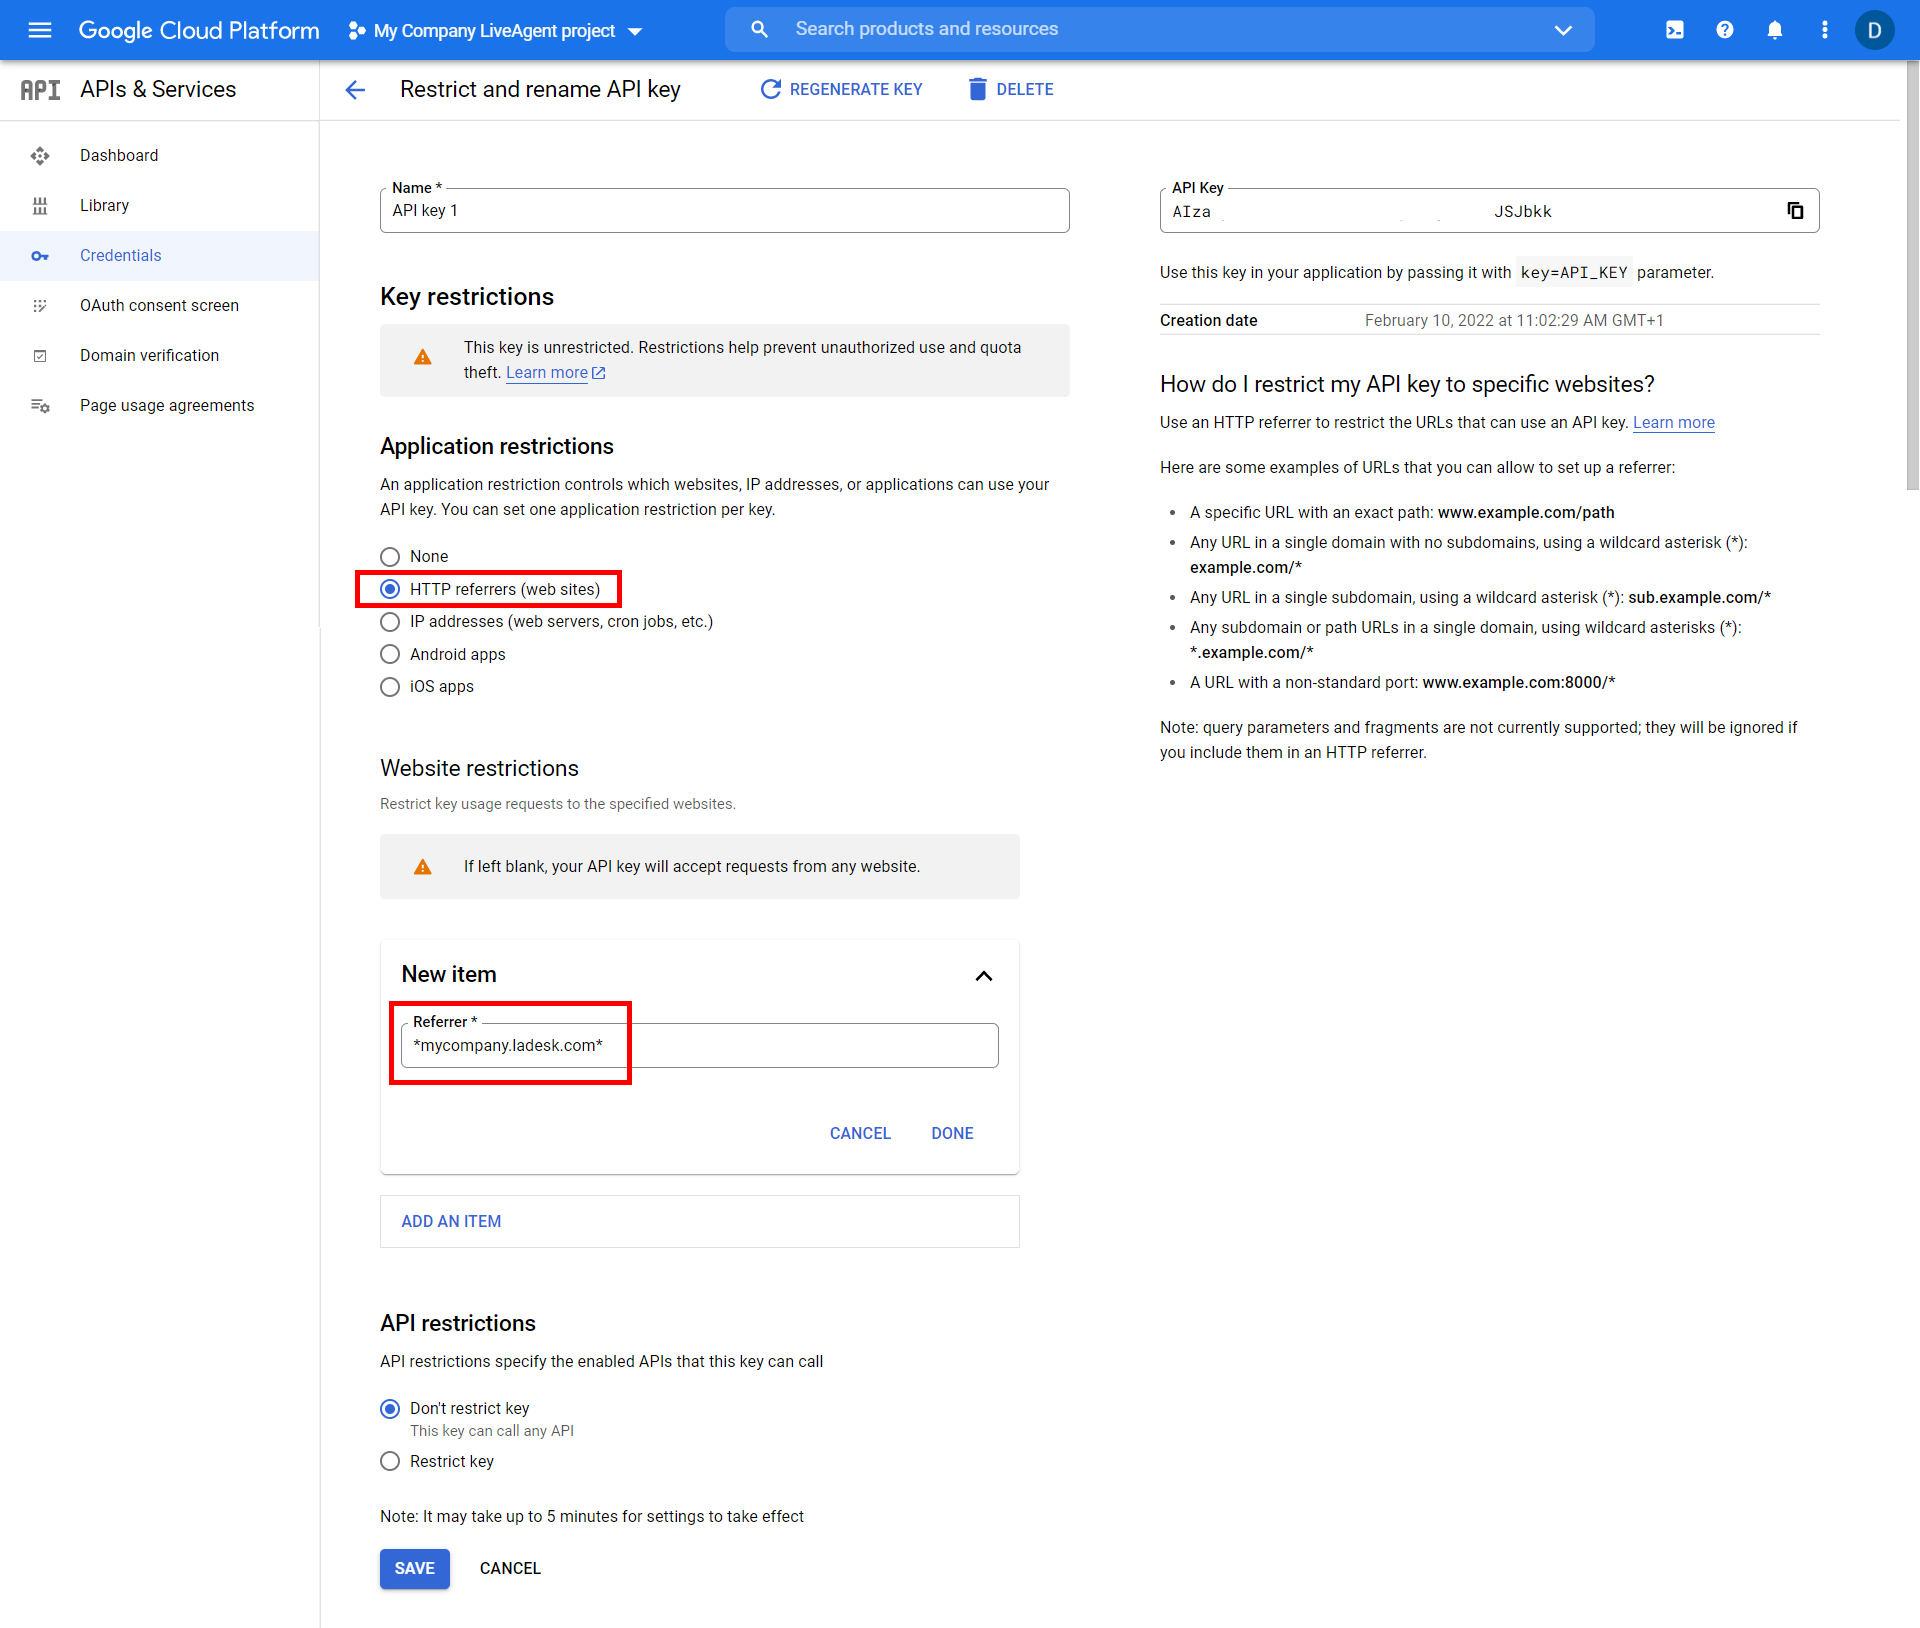Open the account avatar D

pos(1874,30)
